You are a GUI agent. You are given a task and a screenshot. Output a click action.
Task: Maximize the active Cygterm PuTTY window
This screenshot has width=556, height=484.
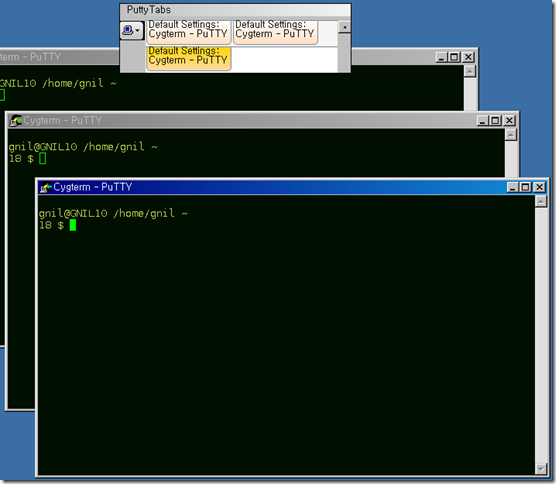pyautogui.click(x=526, y=187)
